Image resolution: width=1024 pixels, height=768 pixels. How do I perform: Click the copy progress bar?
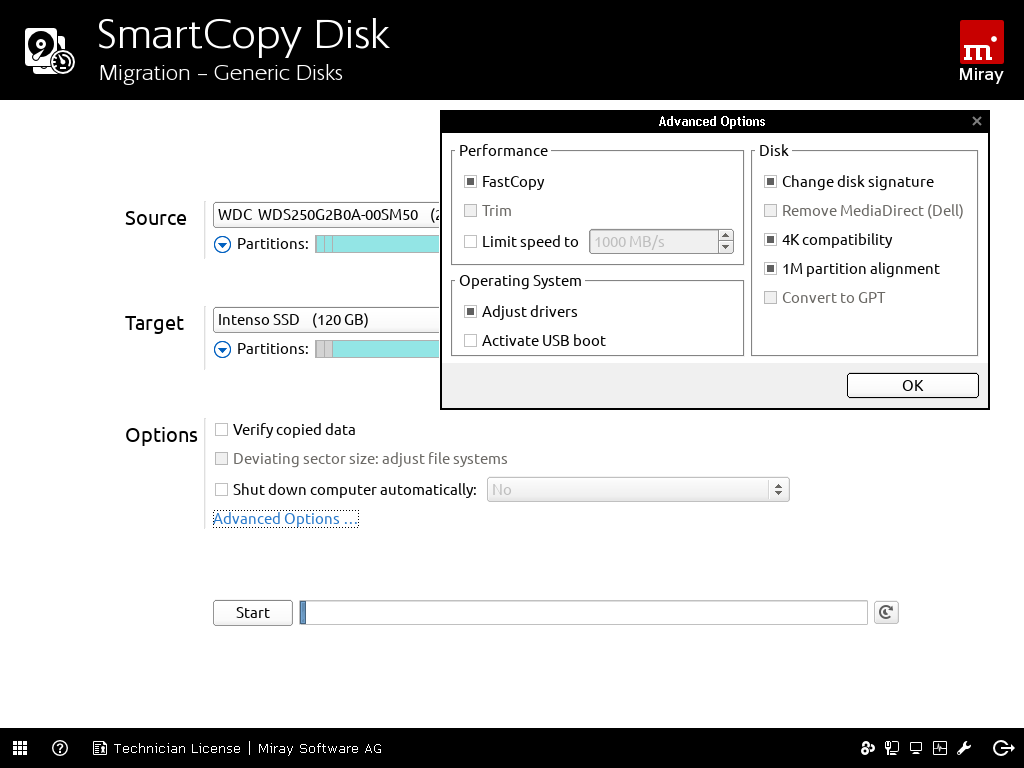(585, 613)
